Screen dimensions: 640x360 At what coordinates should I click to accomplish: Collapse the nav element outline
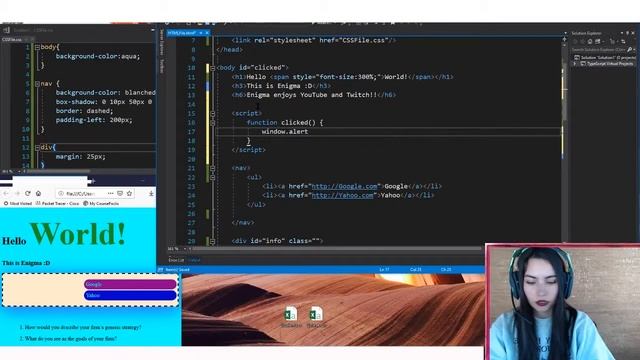(x=213, y=168)
